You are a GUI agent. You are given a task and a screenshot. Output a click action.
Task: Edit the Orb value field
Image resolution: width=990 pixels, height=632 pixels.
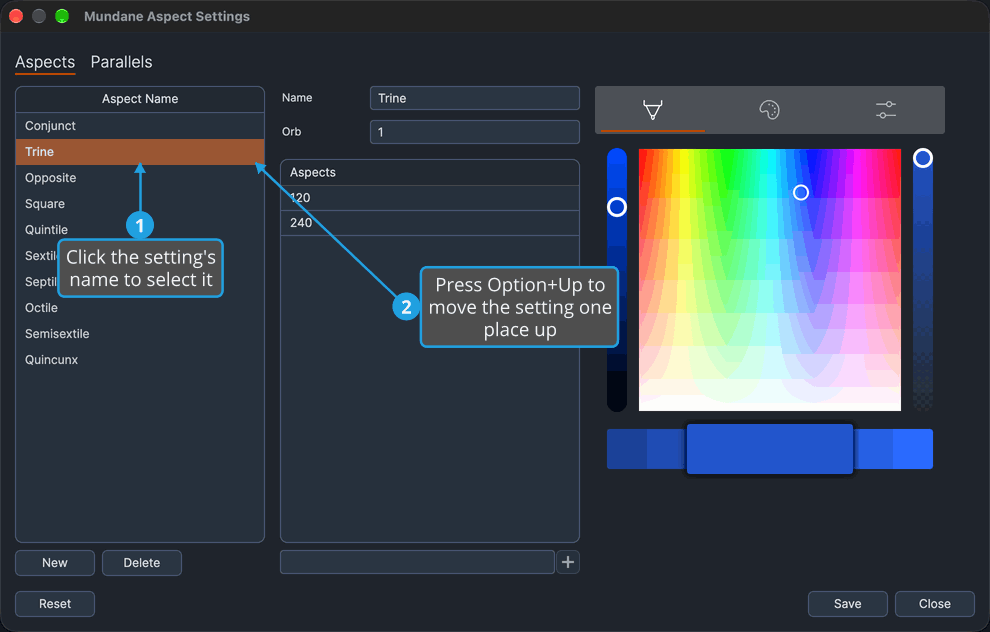pos(475,132)
